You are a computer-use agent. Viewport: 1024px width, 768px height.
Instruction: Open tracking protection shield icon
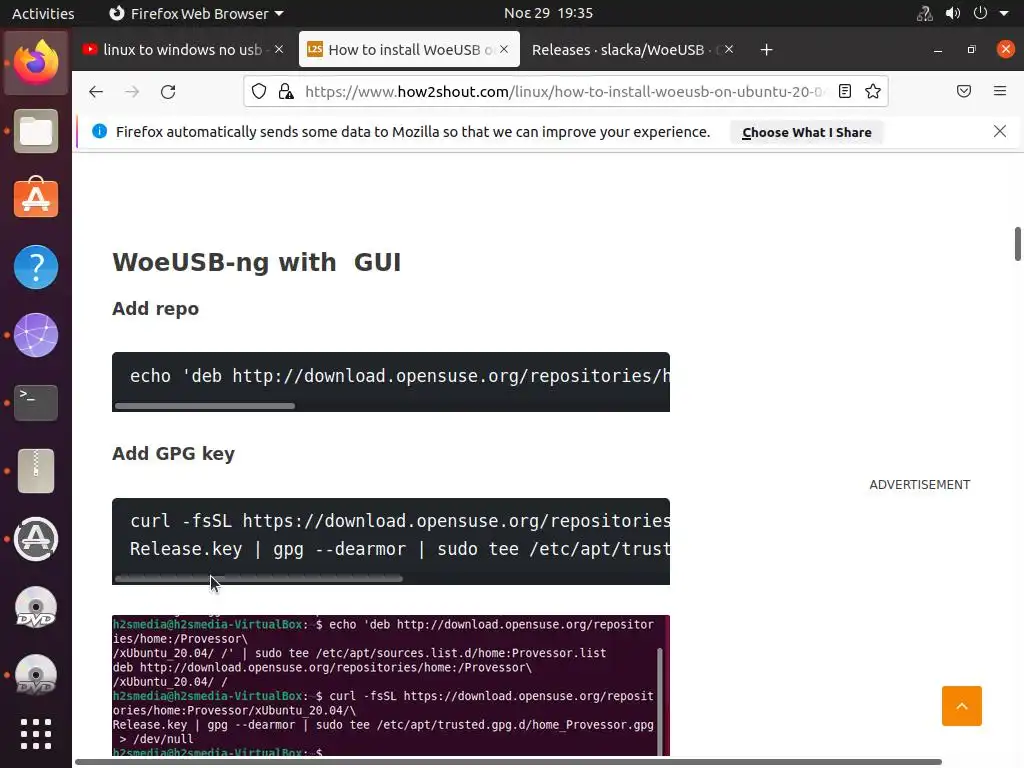coord(259,91)
